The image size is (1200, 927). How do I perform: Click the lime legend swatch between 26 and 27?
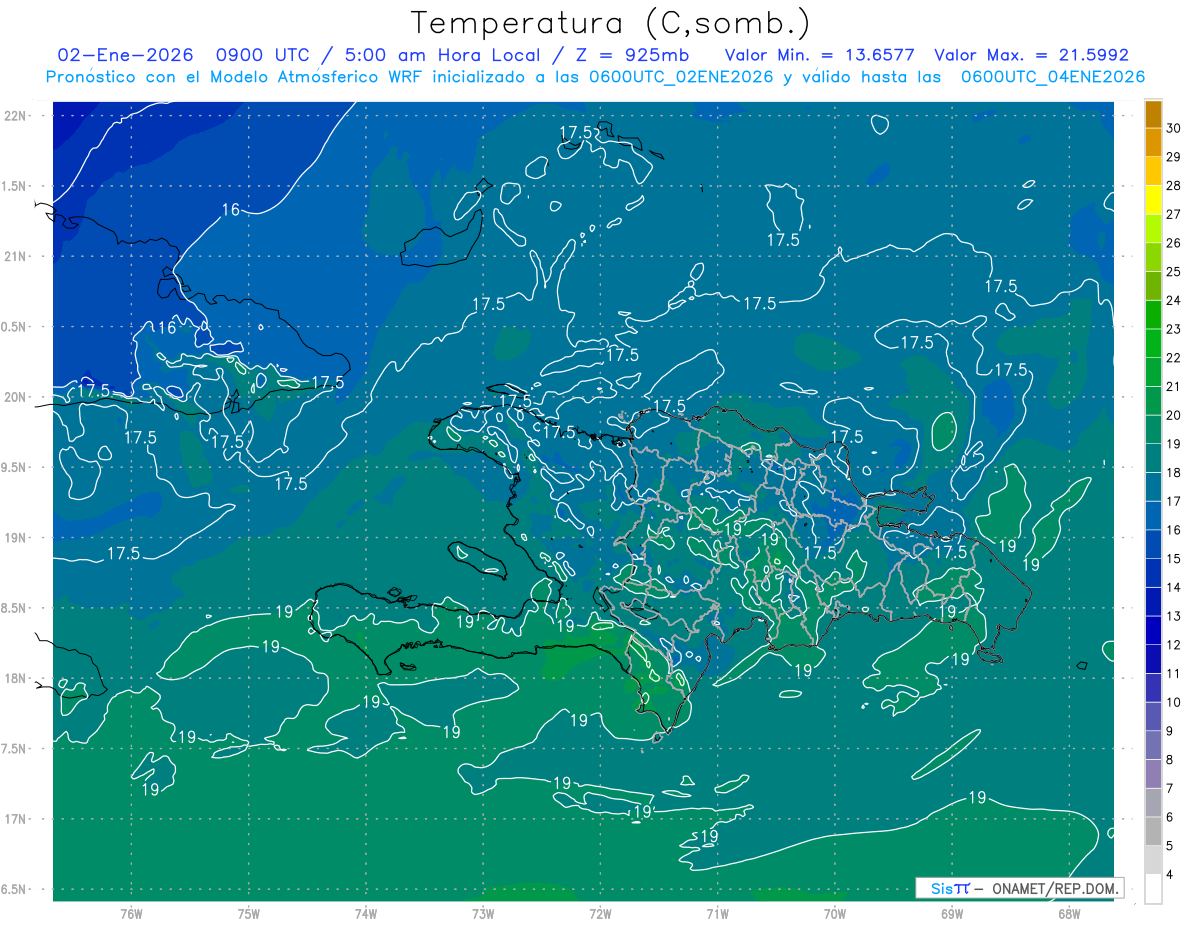pos(1153,228)
